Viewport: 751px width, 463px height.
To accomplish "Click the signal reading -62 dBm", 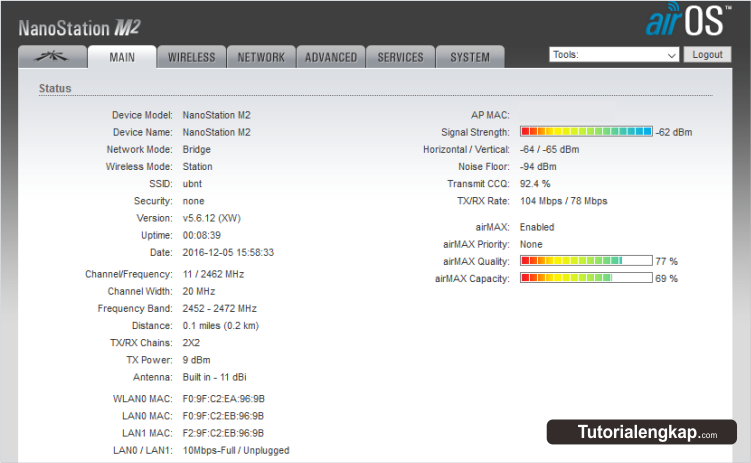I will (673, 132).
